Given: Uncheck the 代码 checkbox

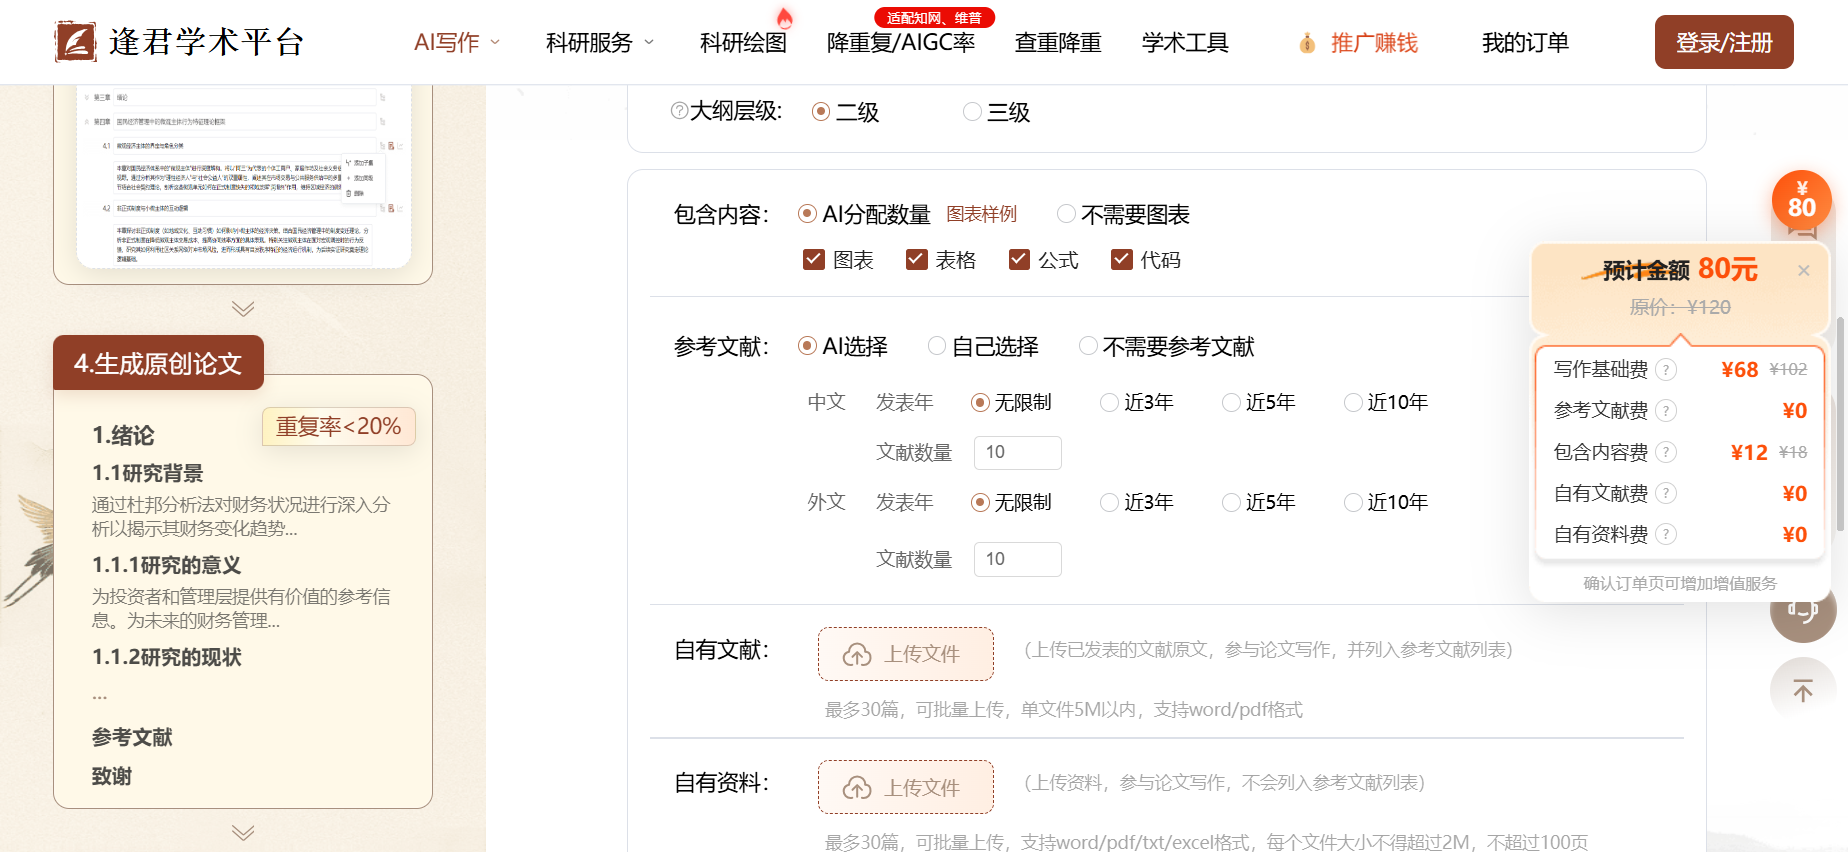Looking at the screenshot, I should pos(1121,260).
